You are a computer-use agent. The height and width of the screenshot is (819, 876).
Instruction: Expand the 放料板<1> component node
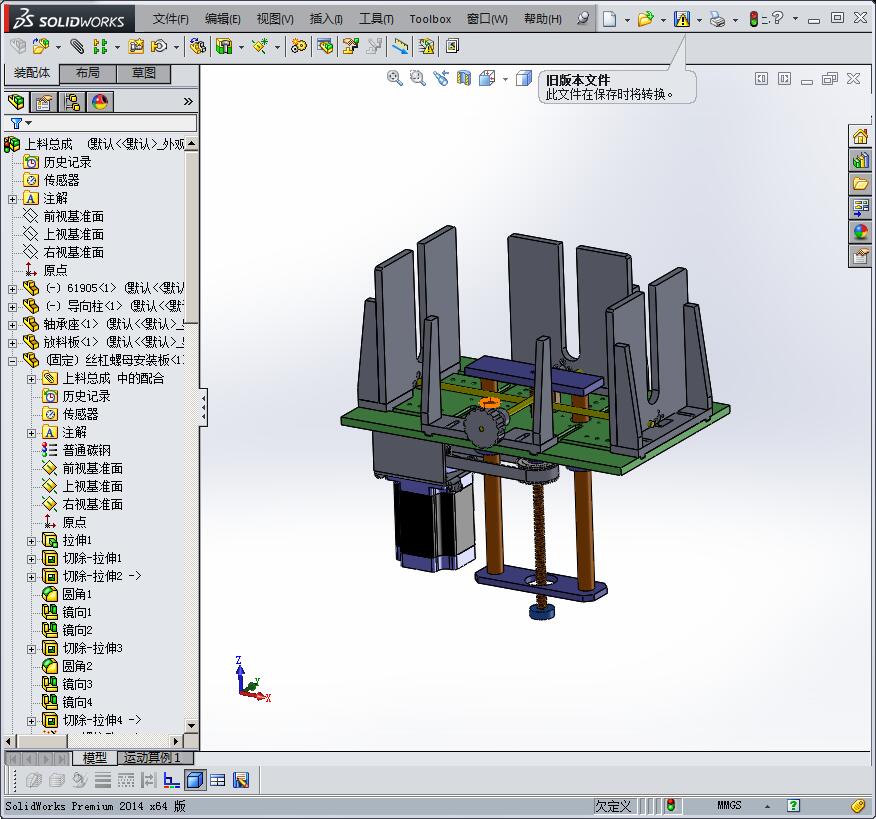[12, 342]
